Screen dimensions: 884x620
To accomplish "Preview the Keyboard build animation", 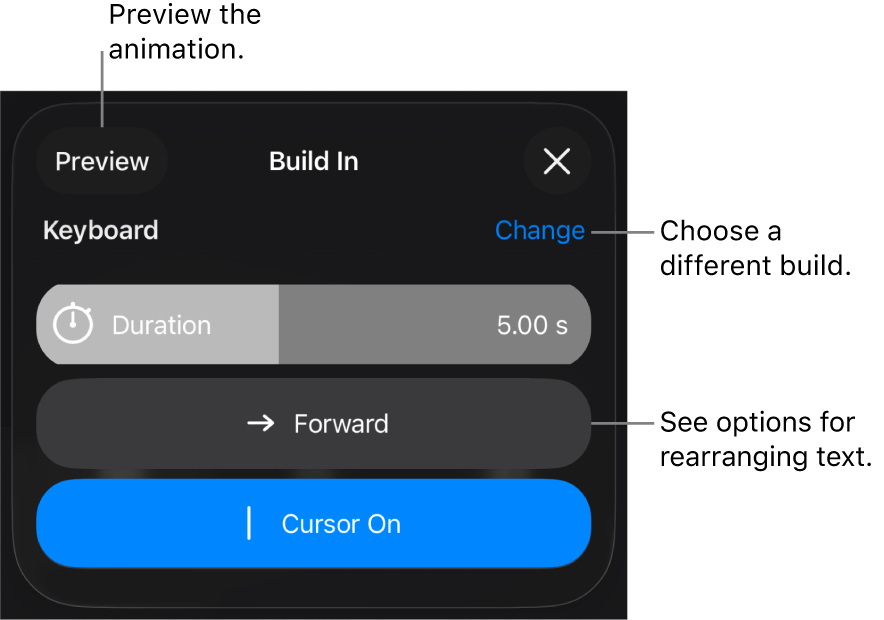I will pyautogui.click(x=101, y=160).
